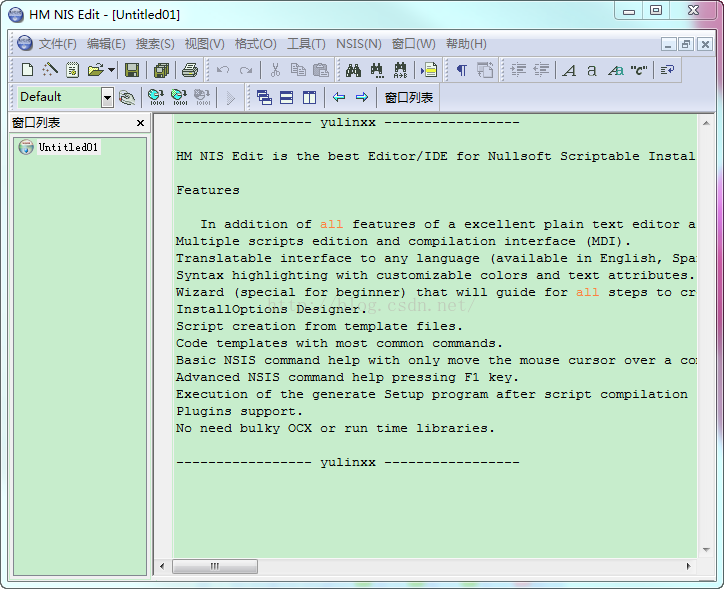724x589 pixels.
Task: Click the swap header/source window icon
Action: [x=485, y=70]
